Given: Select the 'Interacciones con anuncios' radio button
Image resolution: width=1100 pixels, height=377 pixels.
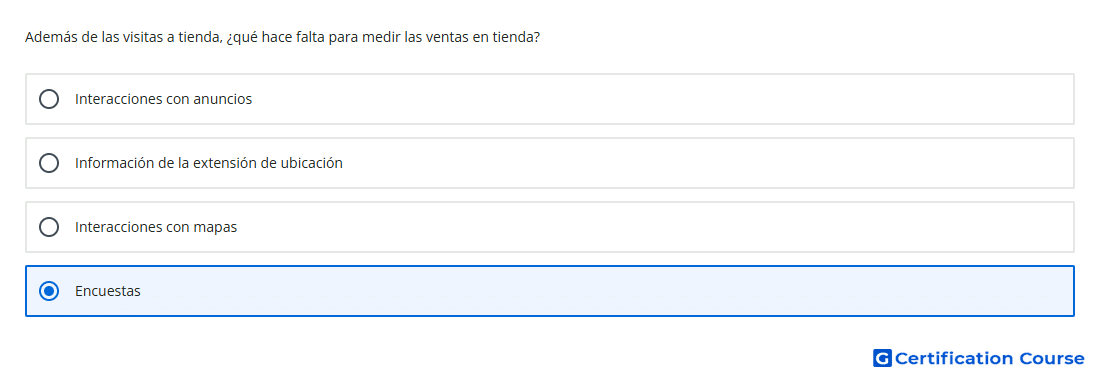Looking at the screenshot, I should point(49,99).
